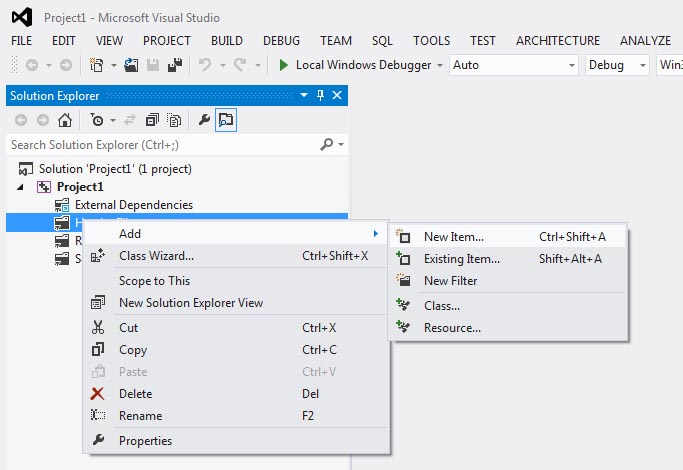Open the Redo history dropdown arrow
Screen dimensions: 683x470
(x=257, y=66)
